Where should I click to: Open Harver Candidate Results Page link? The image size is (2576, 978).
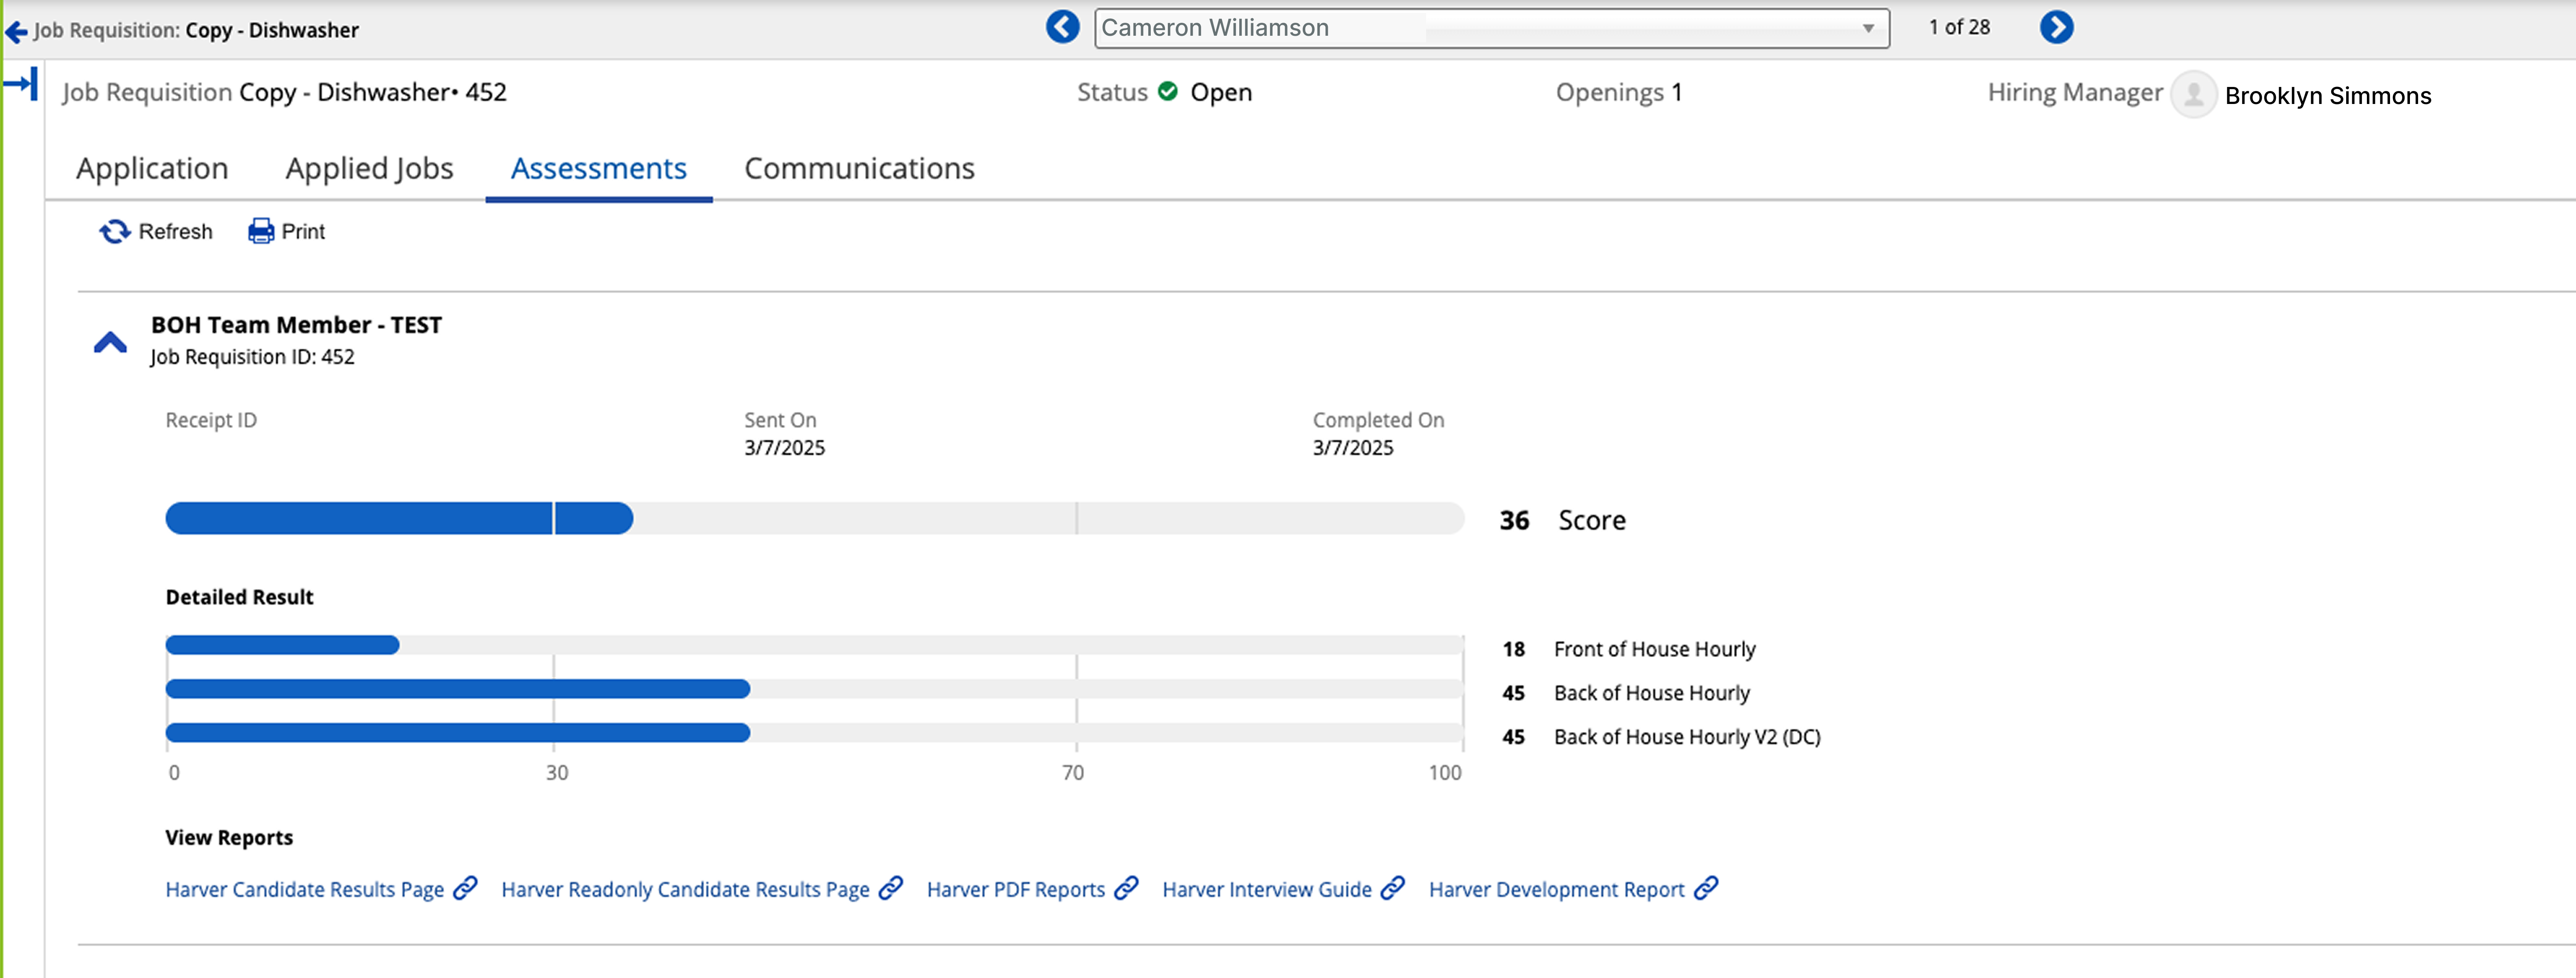[304, 889]
